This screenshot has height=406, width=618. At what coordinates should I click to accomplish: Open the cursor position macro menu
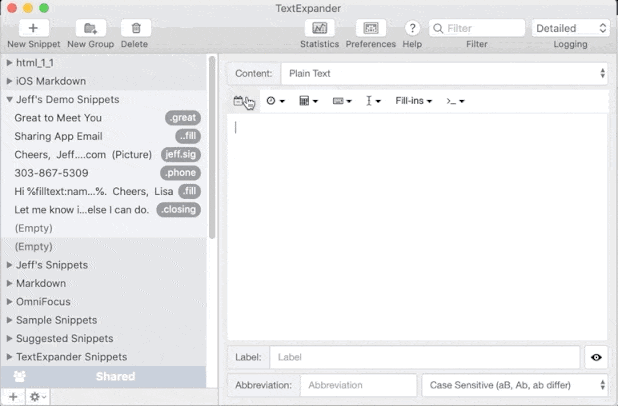[x=373, y=101]
